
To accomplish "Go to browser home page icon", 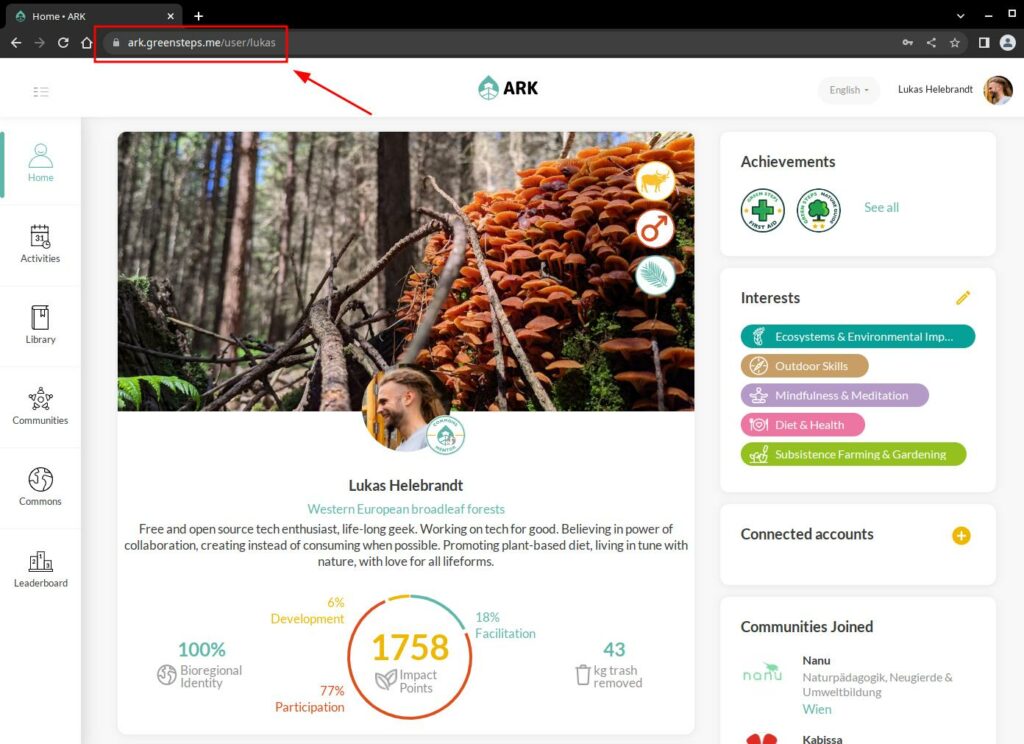I will pyautogui.click(x=86, y=42).
